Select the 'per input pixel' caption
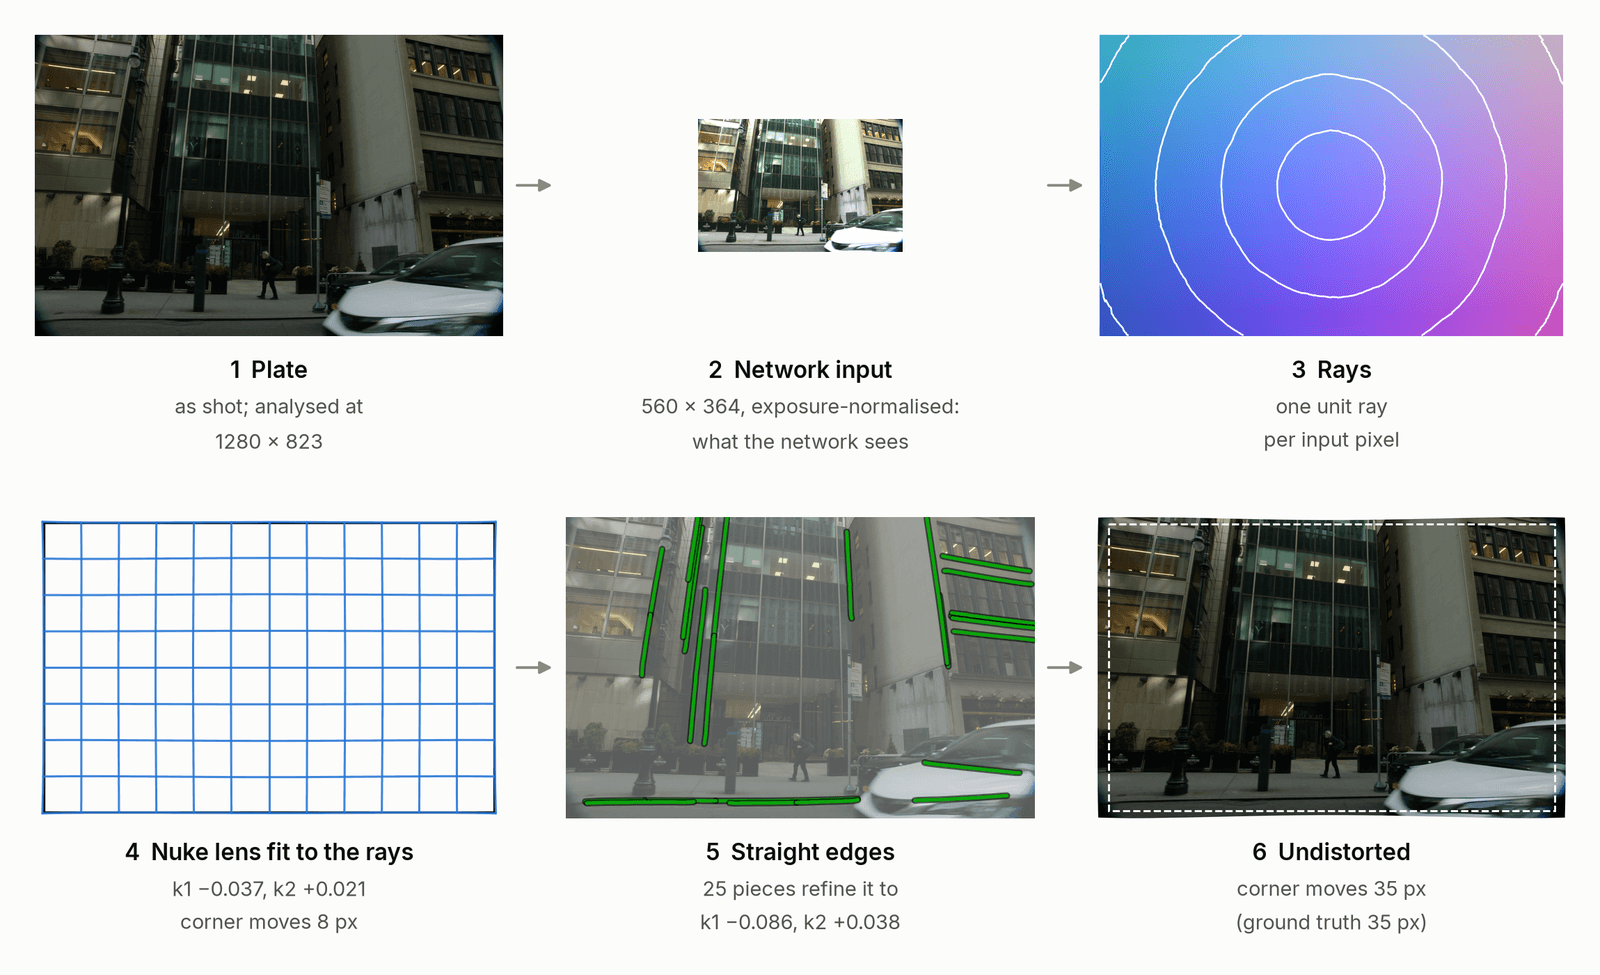The image size is (1600, 975). tap(1331, 440)
